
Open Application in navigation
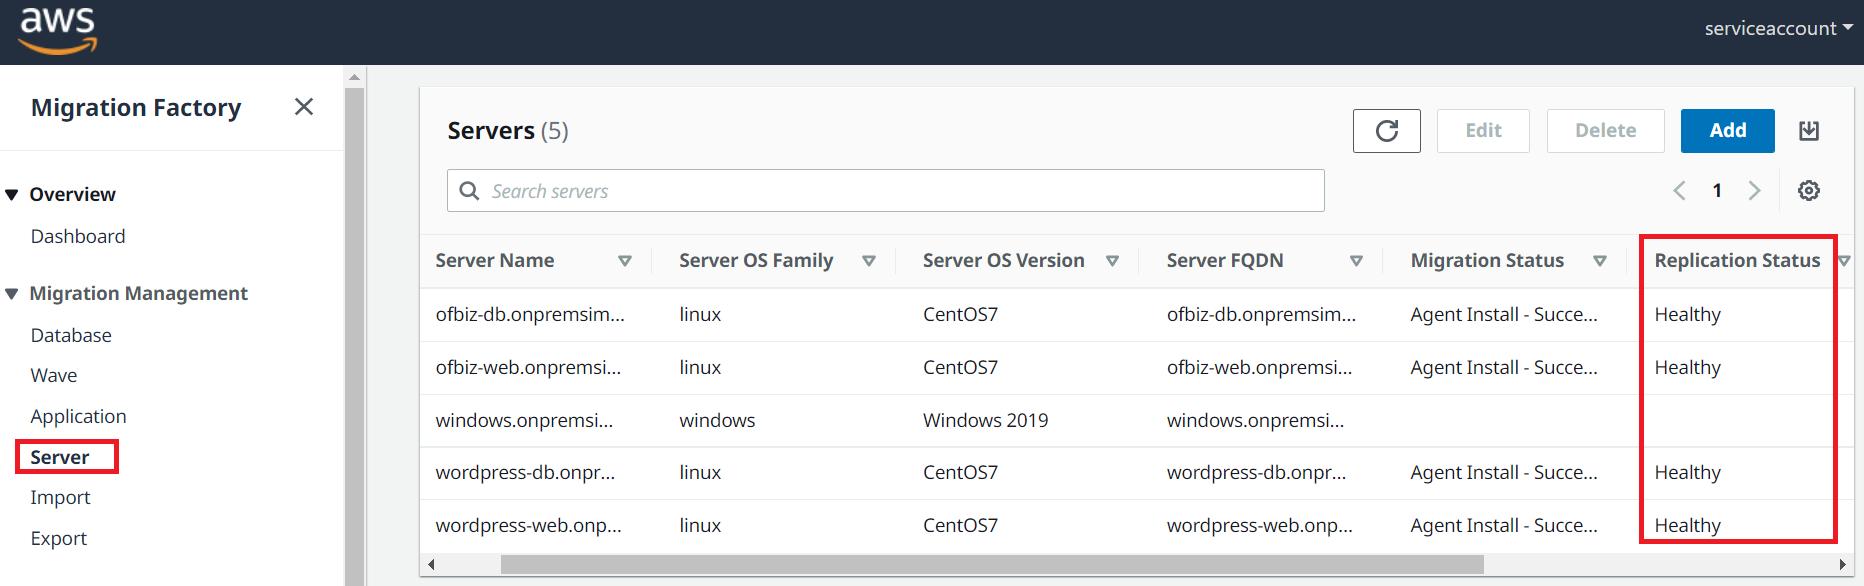point(78,416)
